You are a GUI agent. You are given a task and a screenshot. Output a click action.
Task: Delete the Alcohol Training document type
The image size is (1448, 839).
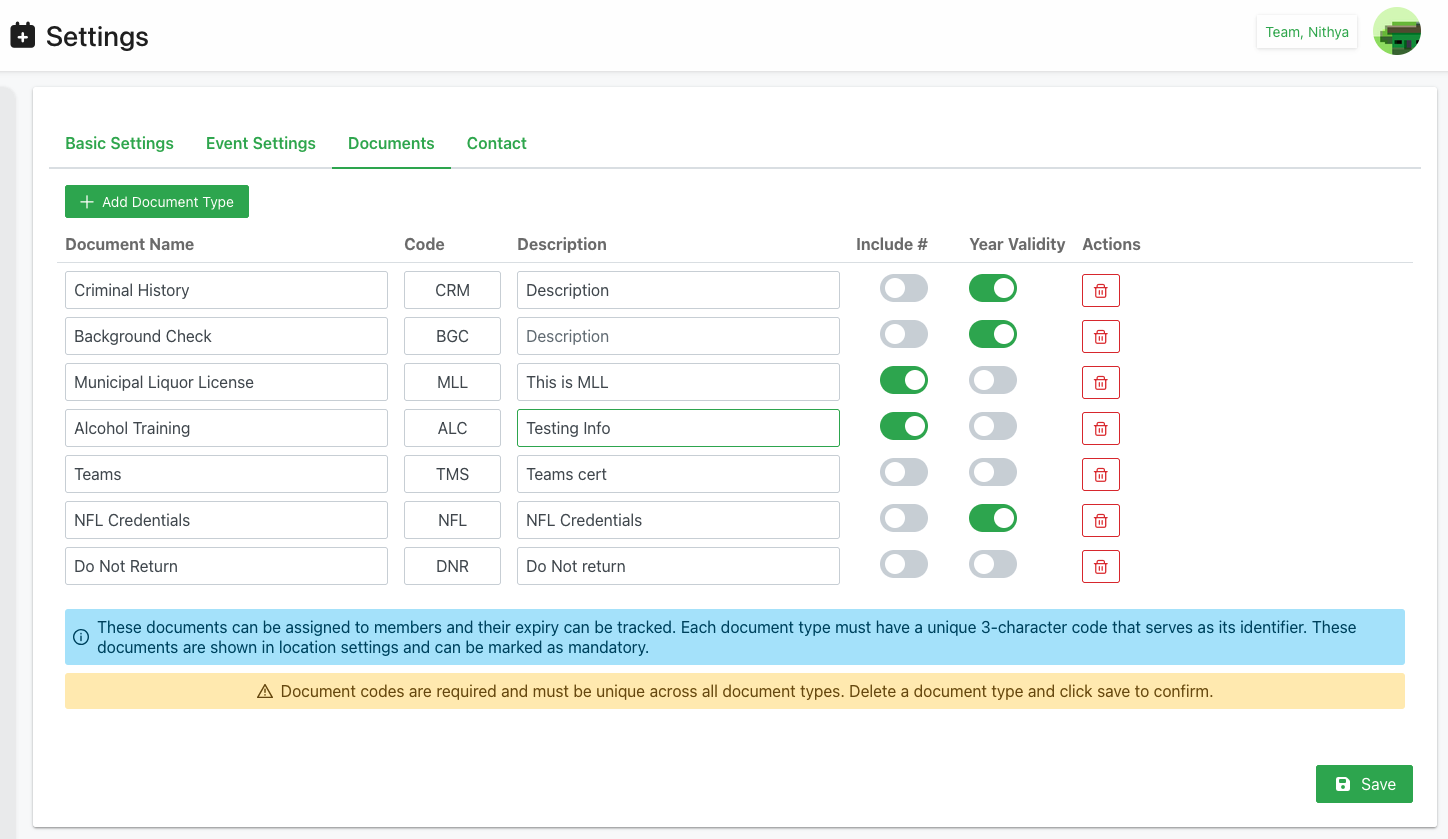coord(1100,428)
